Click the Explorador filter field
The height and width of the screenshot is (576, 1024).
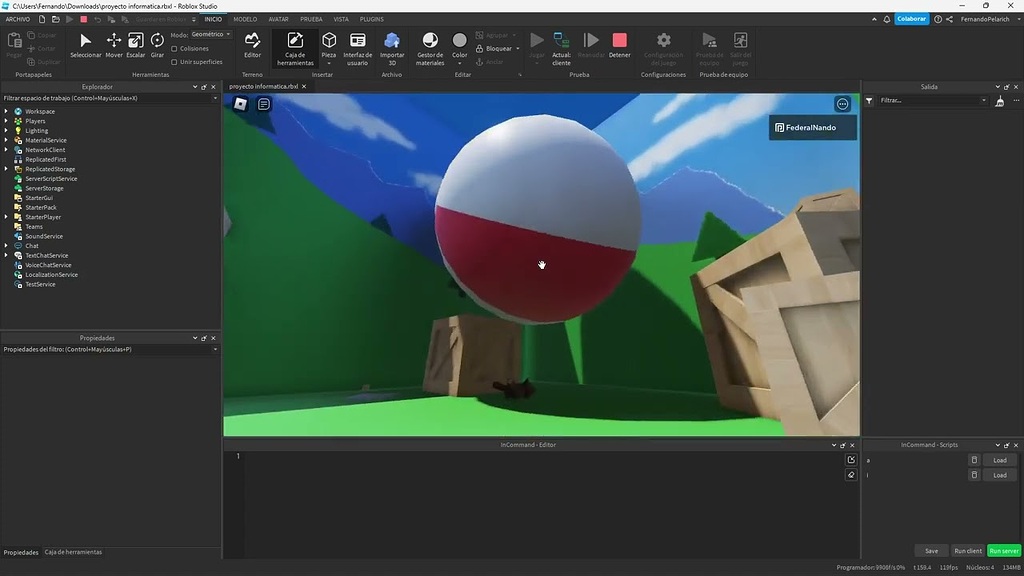110,98
